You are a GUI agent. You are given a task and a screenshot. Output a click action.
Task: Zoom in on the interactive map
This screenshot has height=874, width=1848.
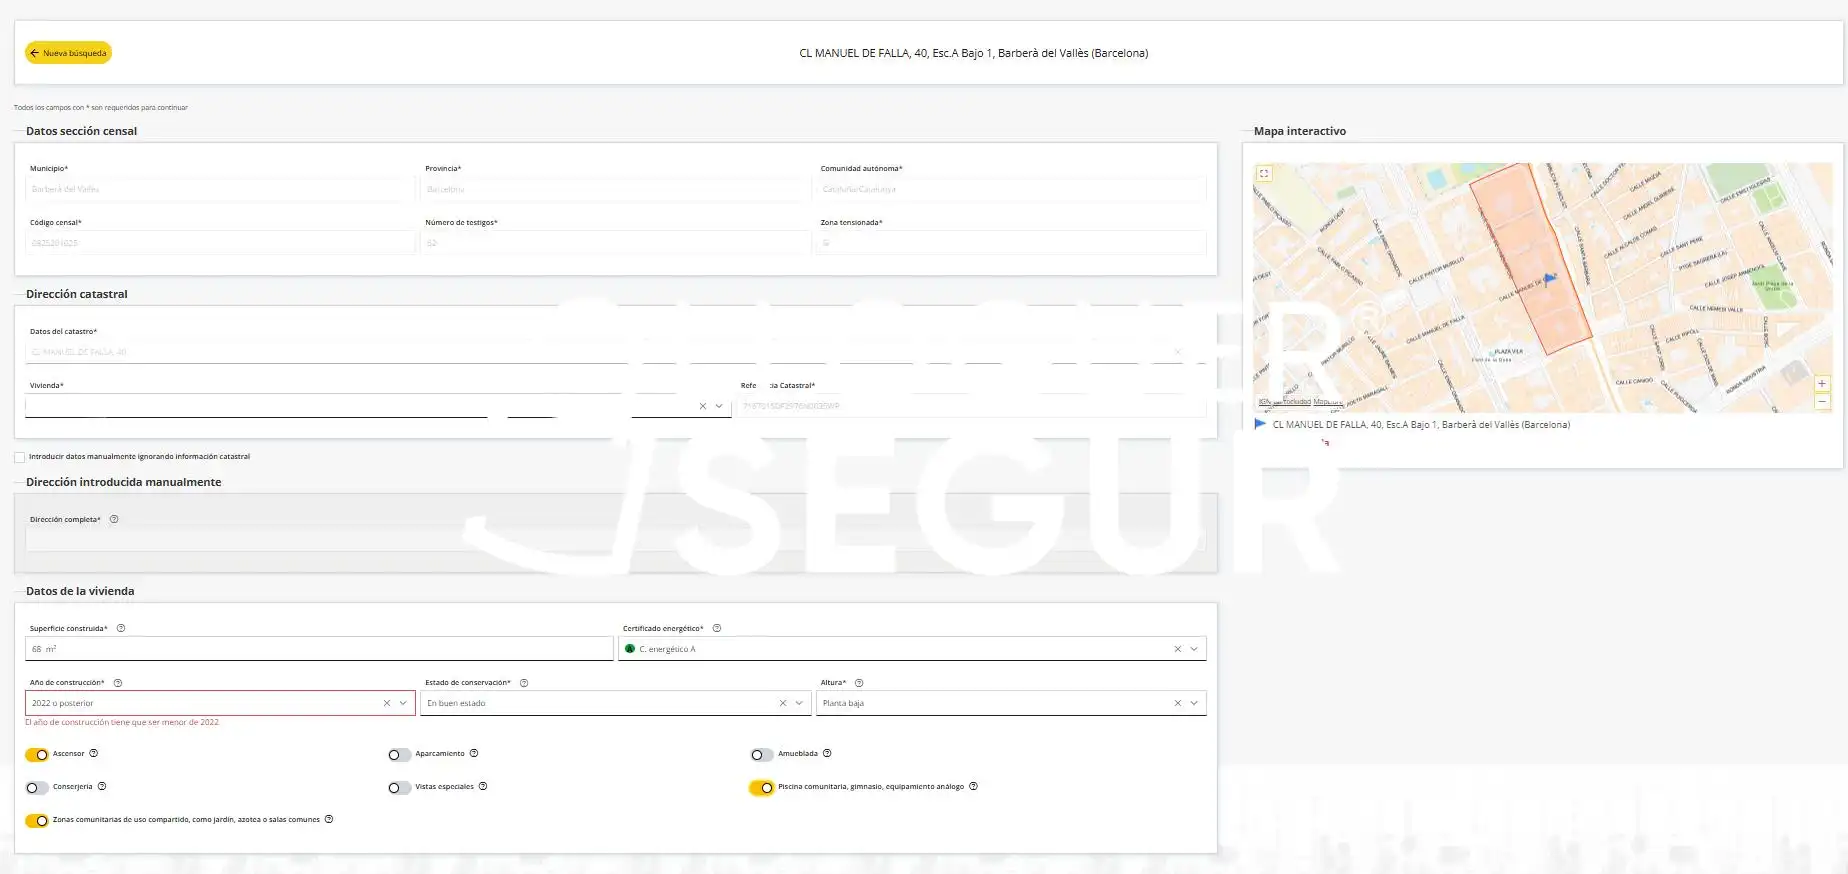[1822, 384]
